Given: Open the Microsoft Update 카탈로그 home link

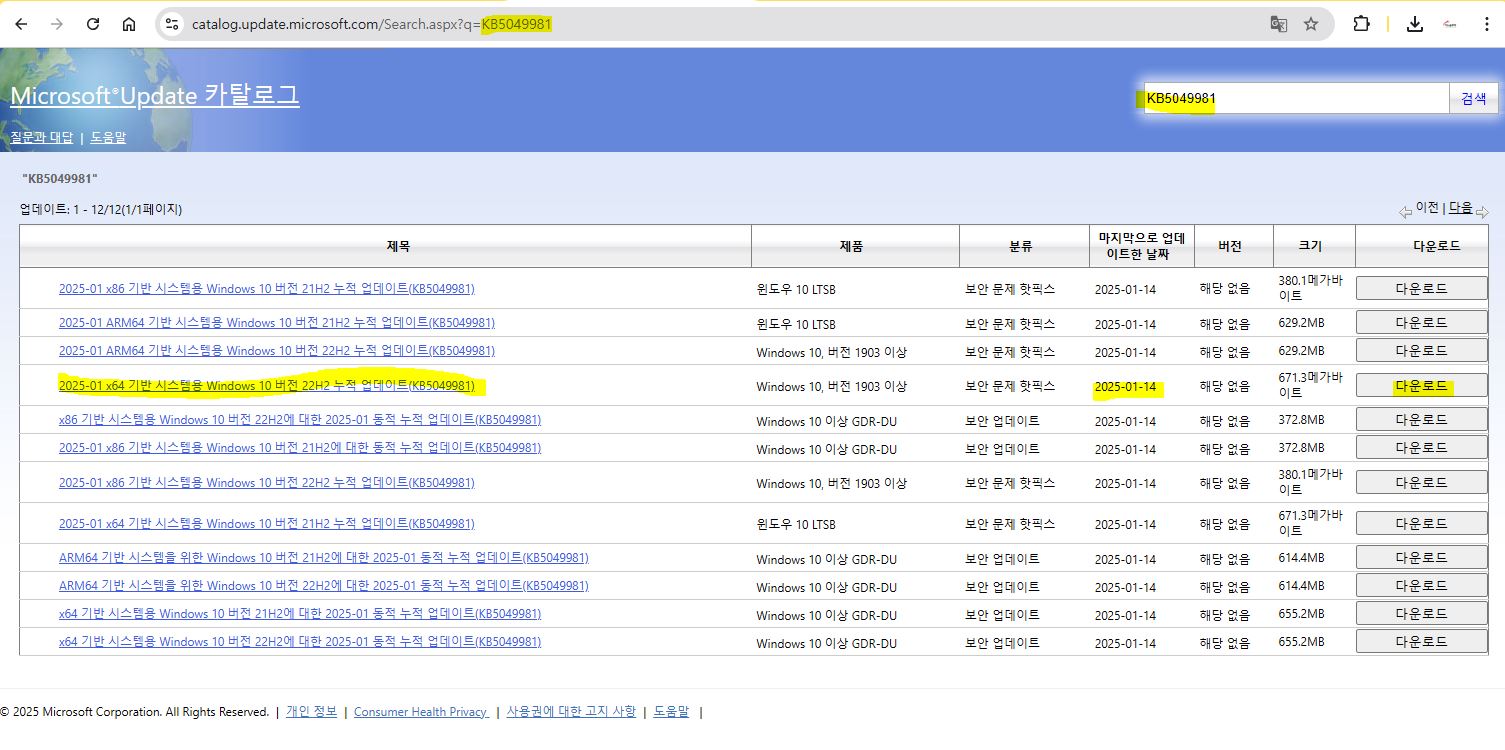Looking at the screenshot, I should [155, 96].
